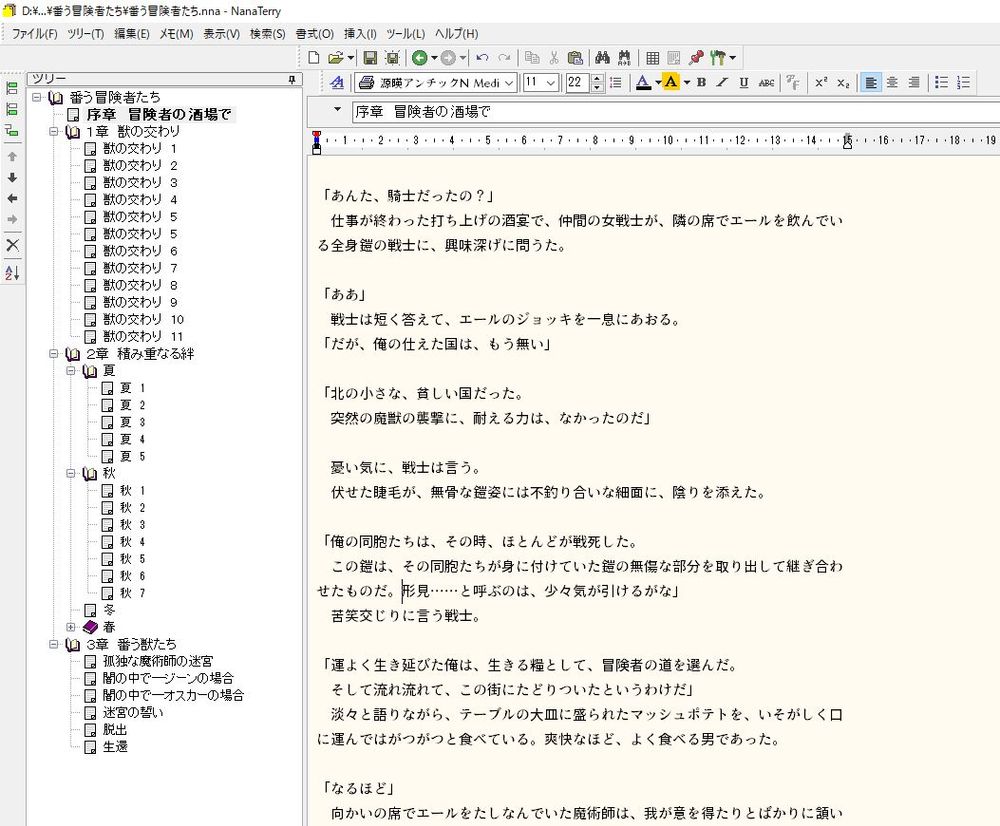The image size is (1000, 826).
Task: Open the 書式(O) menu
Action: 315,34
